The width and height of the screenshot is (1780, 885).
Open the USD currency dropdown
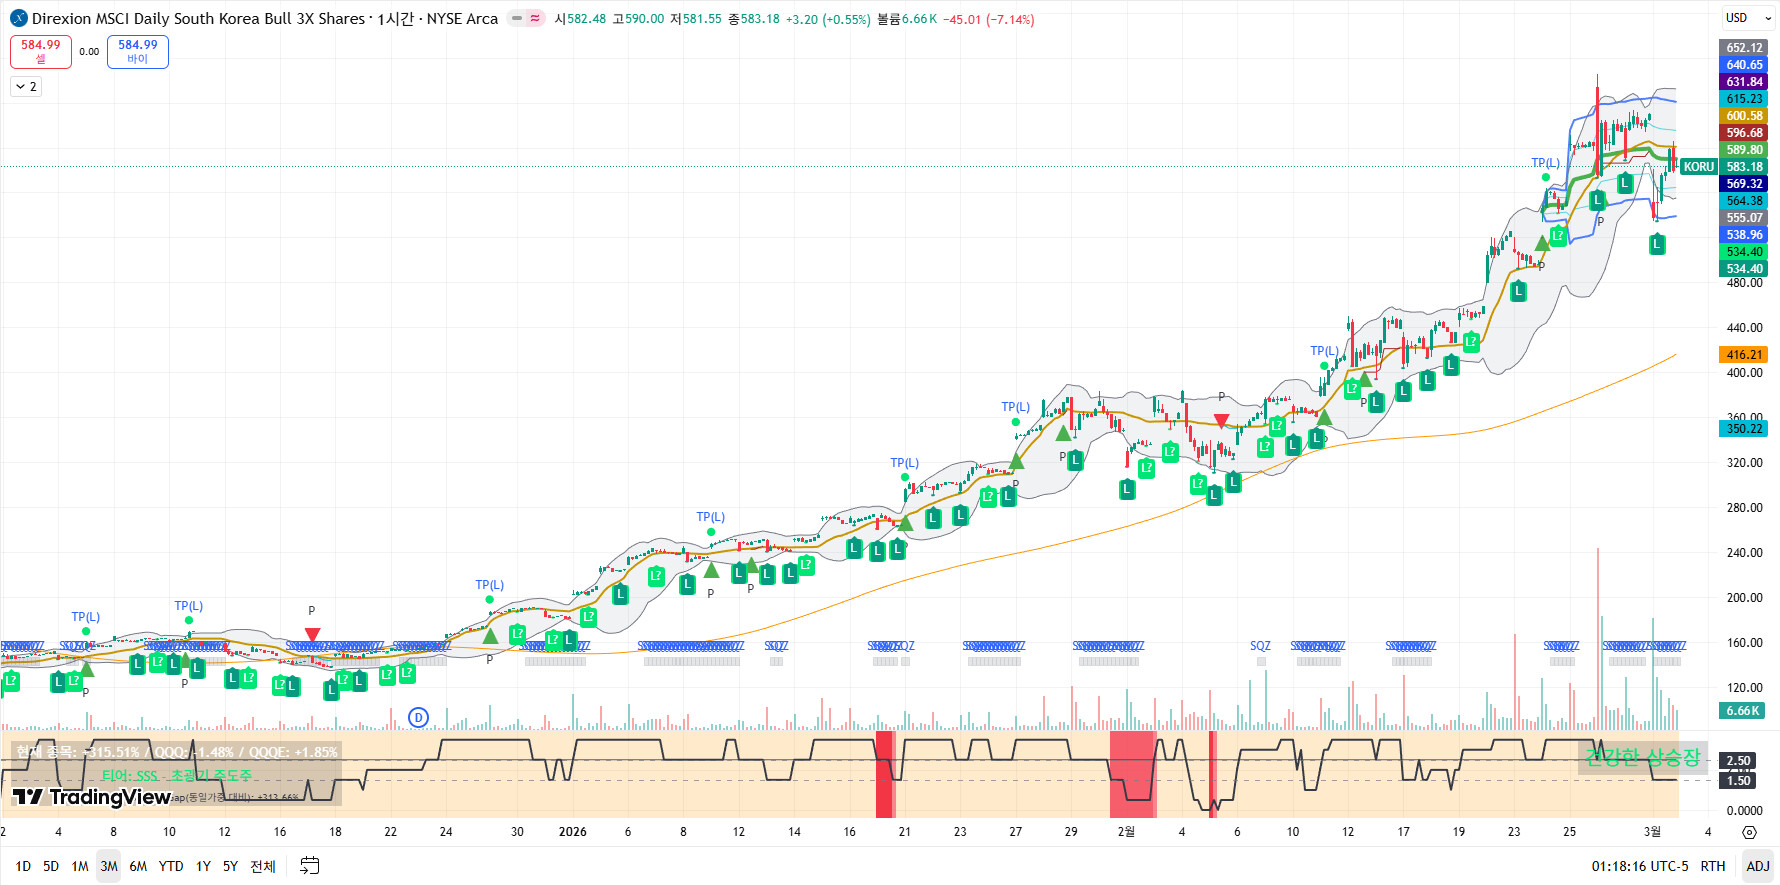[1744, 18]
